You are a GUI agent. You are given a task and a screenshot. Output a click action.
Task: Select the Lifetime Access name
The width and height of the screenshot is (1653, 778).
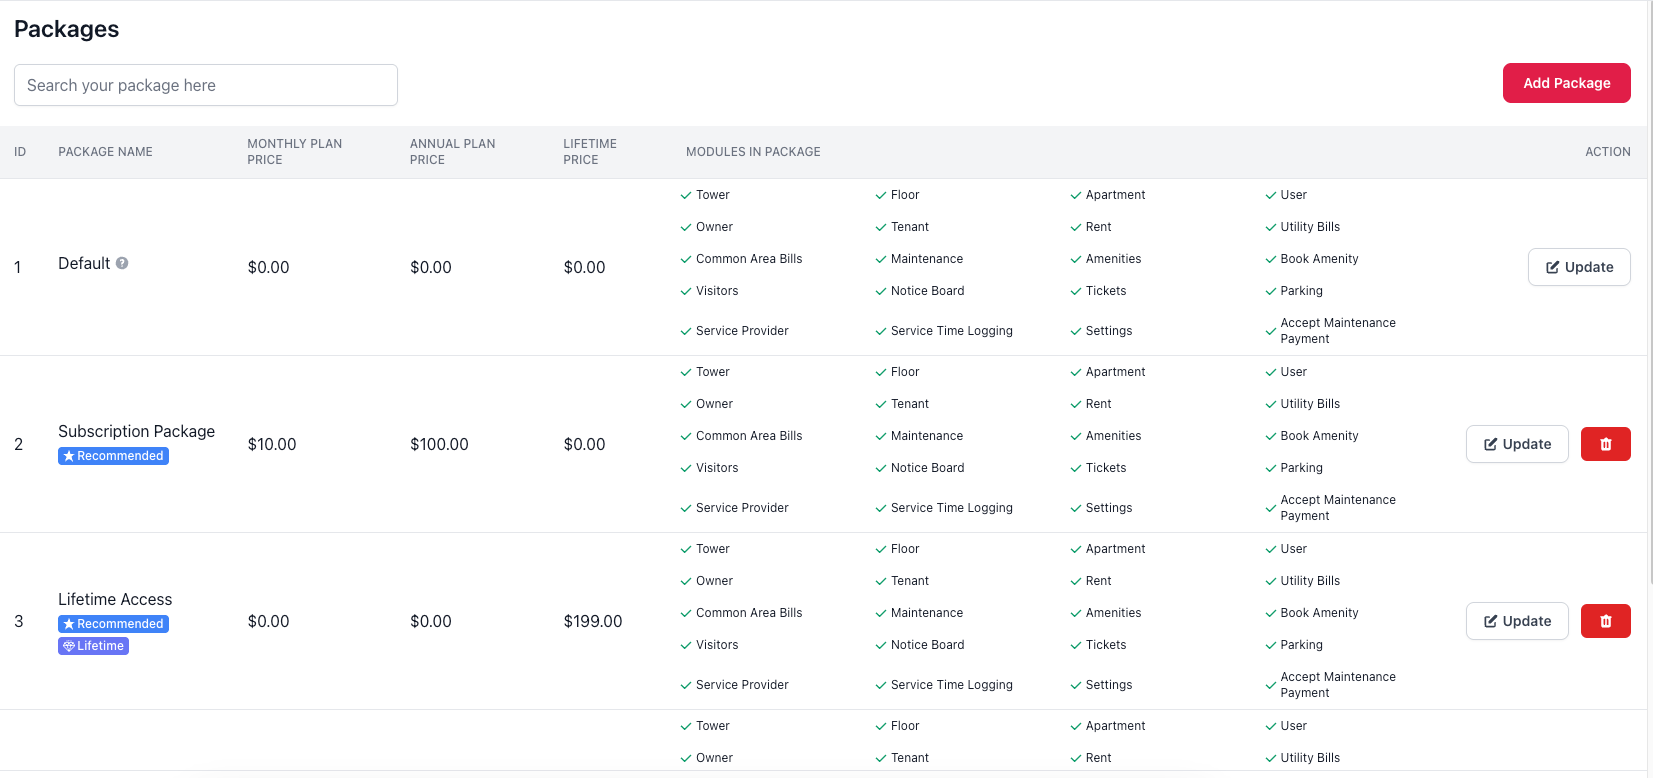[x=115, y=599]
